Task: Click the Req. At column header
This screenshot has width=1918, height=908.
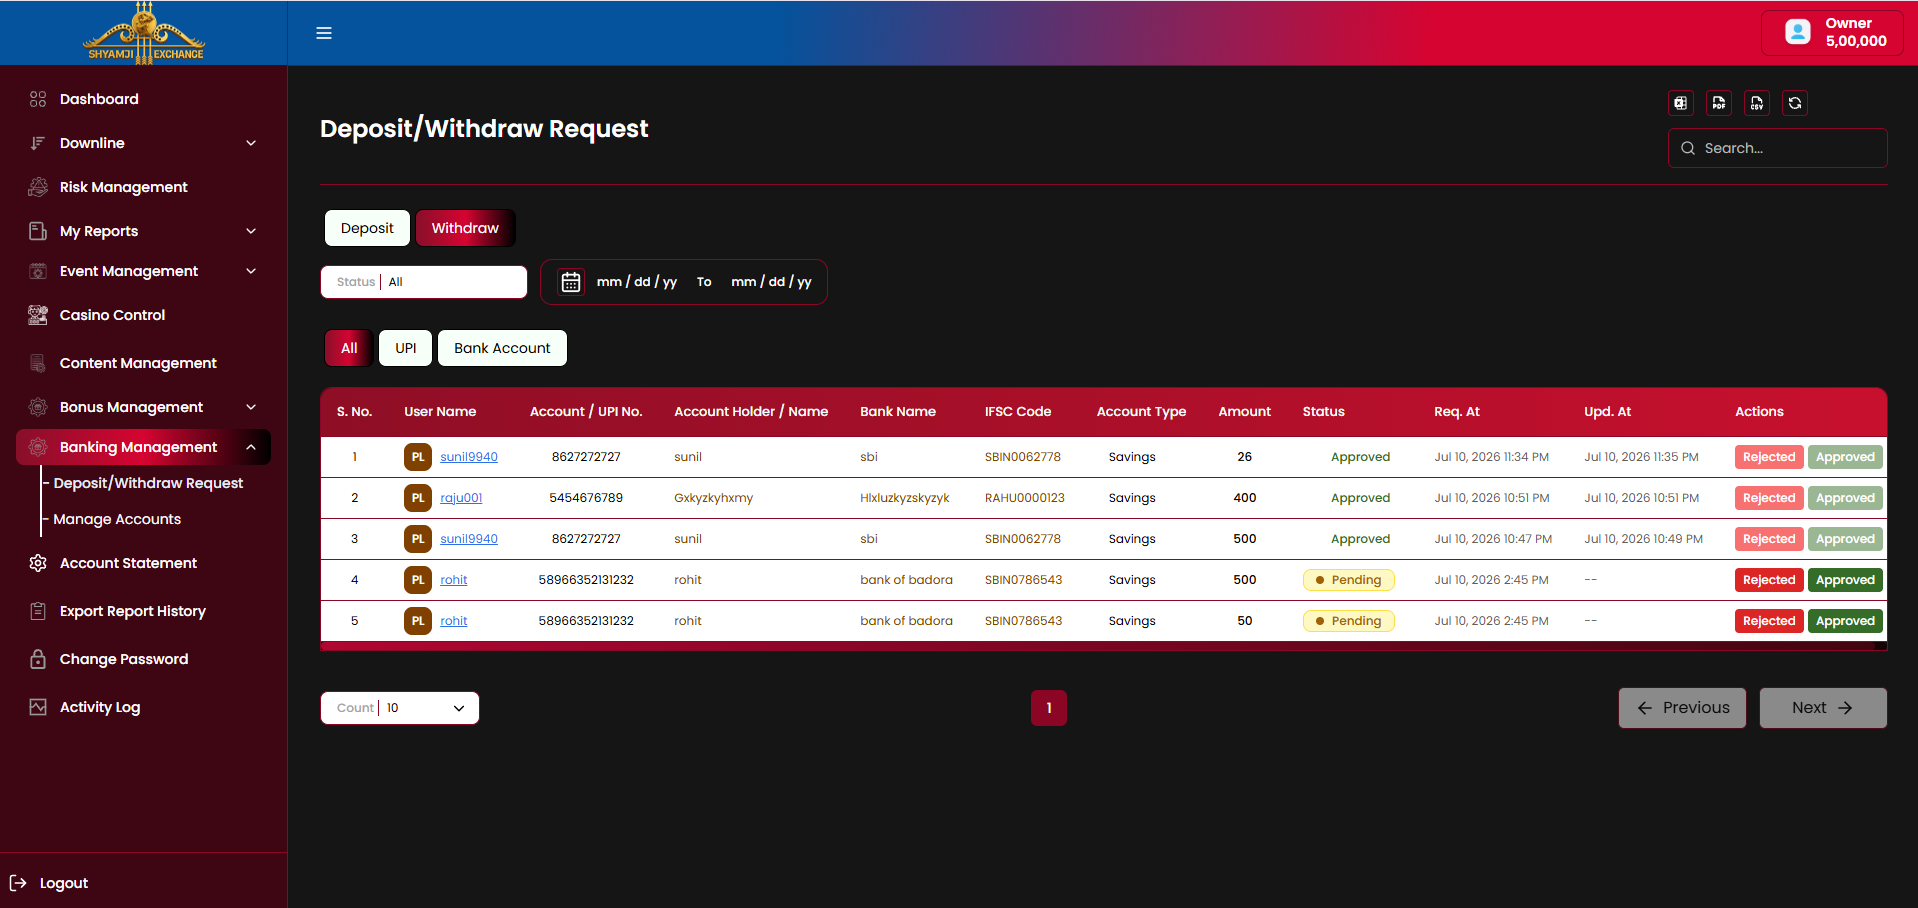Action: pyautogui.click(x=1457, y=412)
